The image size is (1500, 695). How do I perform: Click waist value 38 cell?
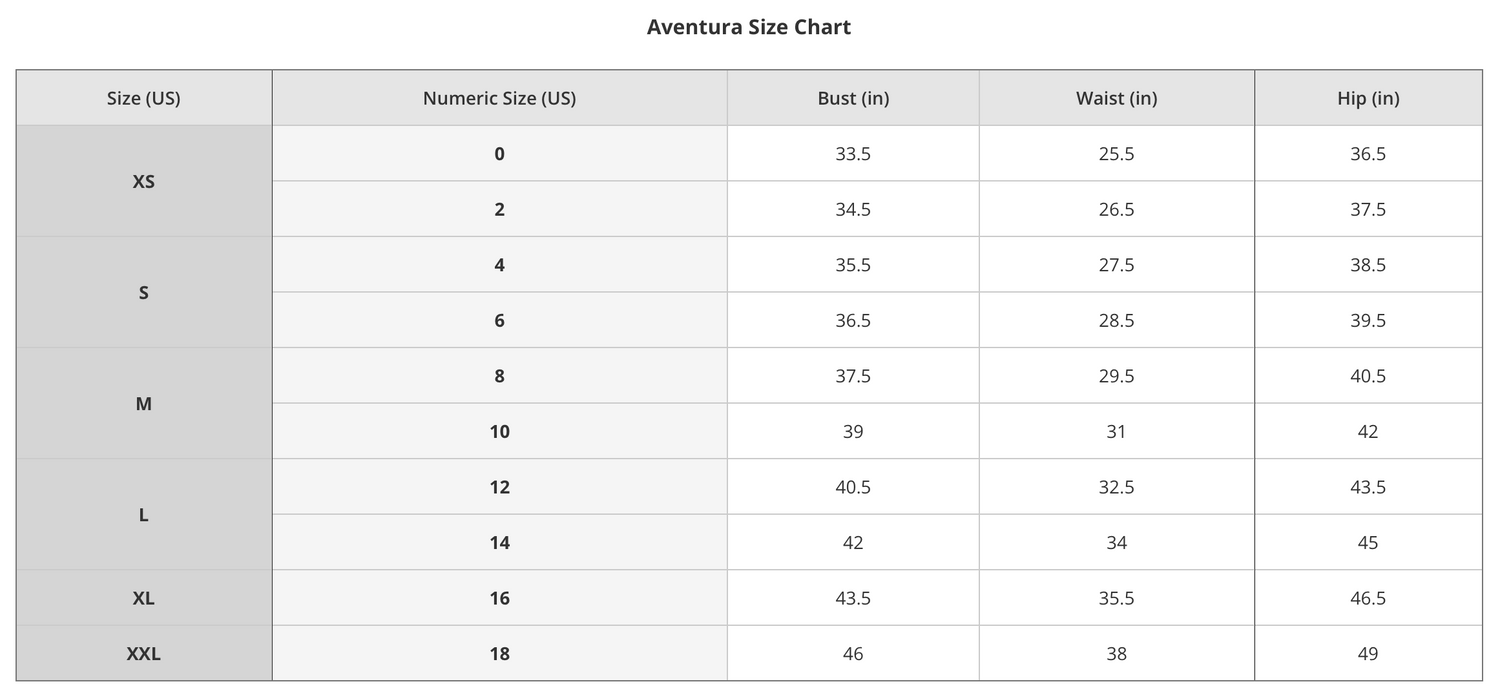[1116, 653]
